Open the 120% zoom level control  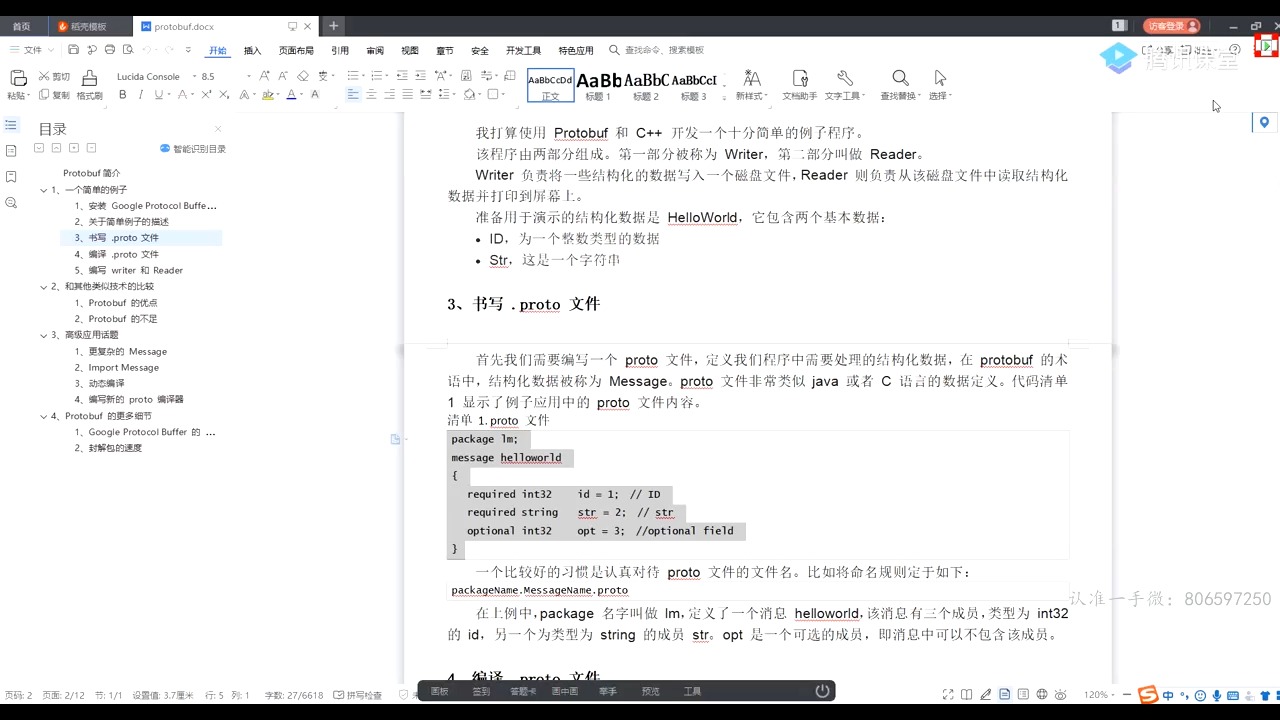click(x=1097, y=695)
